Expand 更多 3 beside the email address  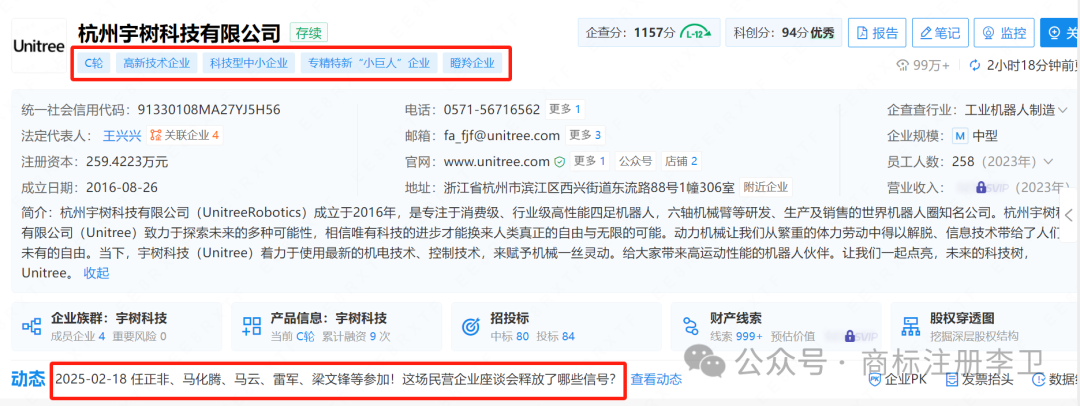click(585, 135)
